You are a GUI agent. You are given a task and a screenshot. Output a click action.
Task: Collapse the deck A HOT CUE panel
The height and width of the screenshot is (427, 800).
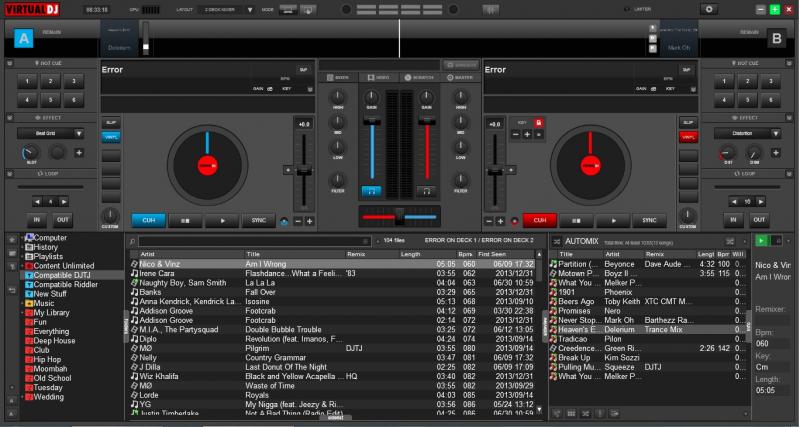tap(10, 63)
